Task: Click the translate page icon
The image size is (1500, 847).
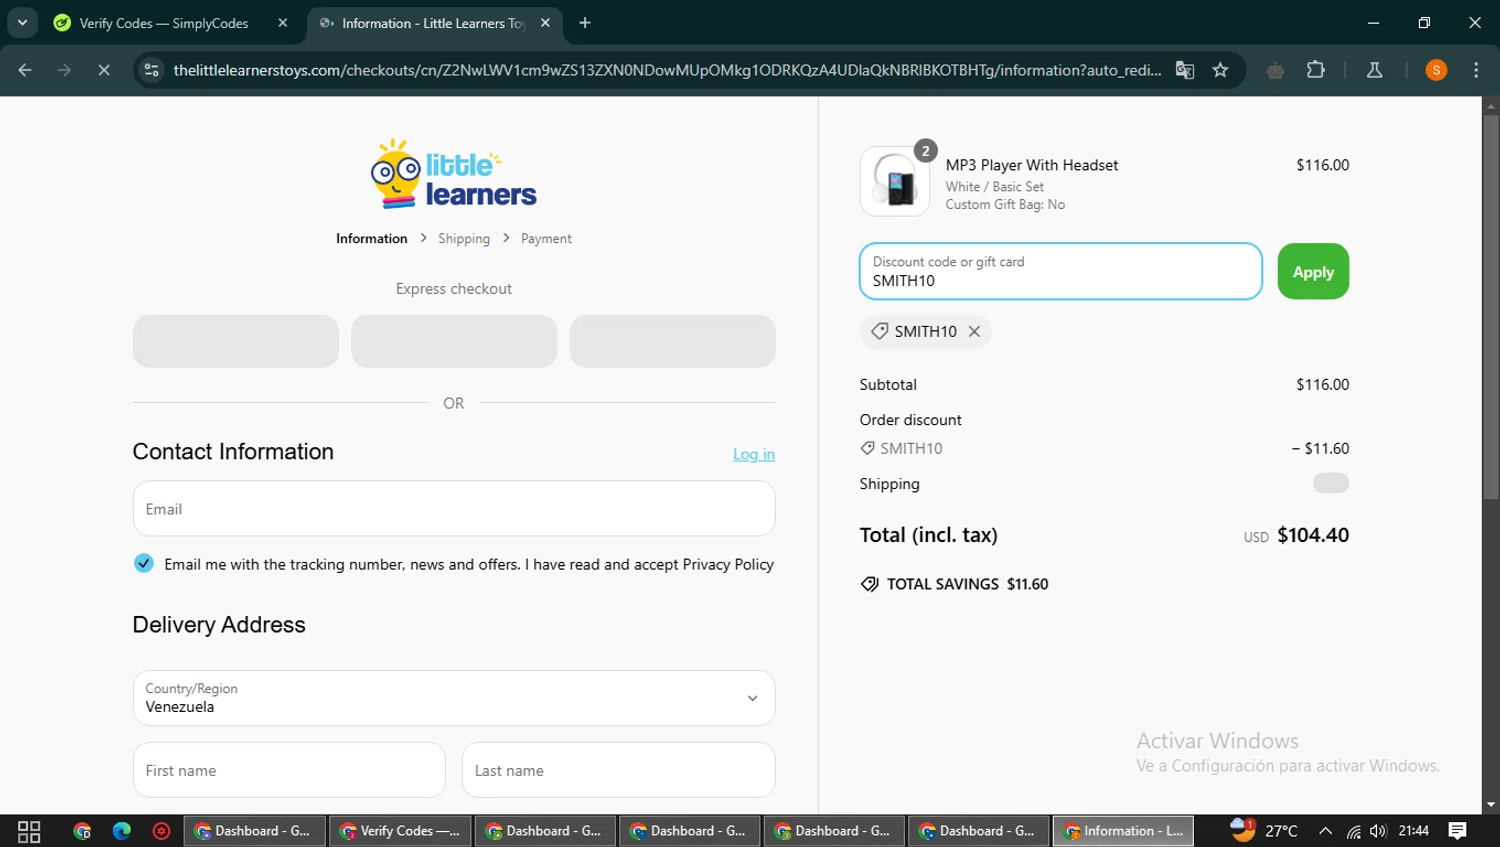Action: tap(1185, 70)
